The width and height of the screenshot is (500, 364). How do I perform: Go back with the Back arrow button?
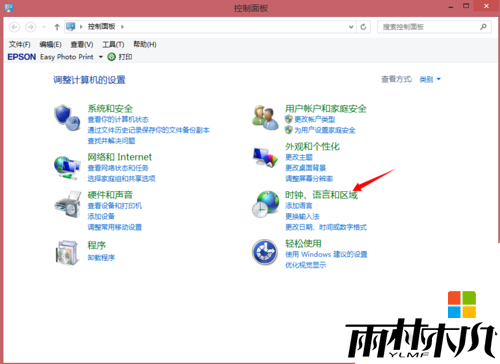(14, 27)
